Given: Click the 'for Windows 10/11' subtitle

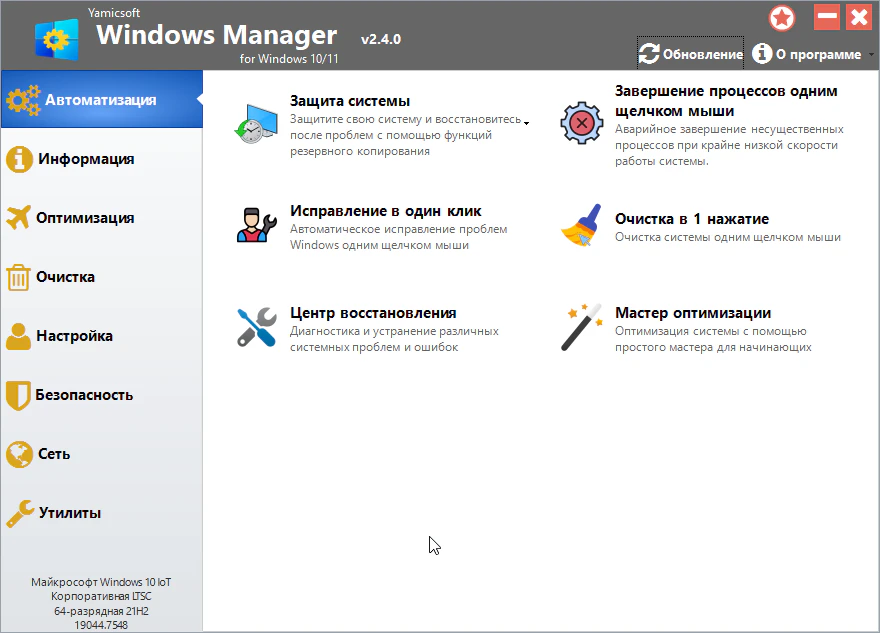Looking at the screenshot, I should [289, 59].
